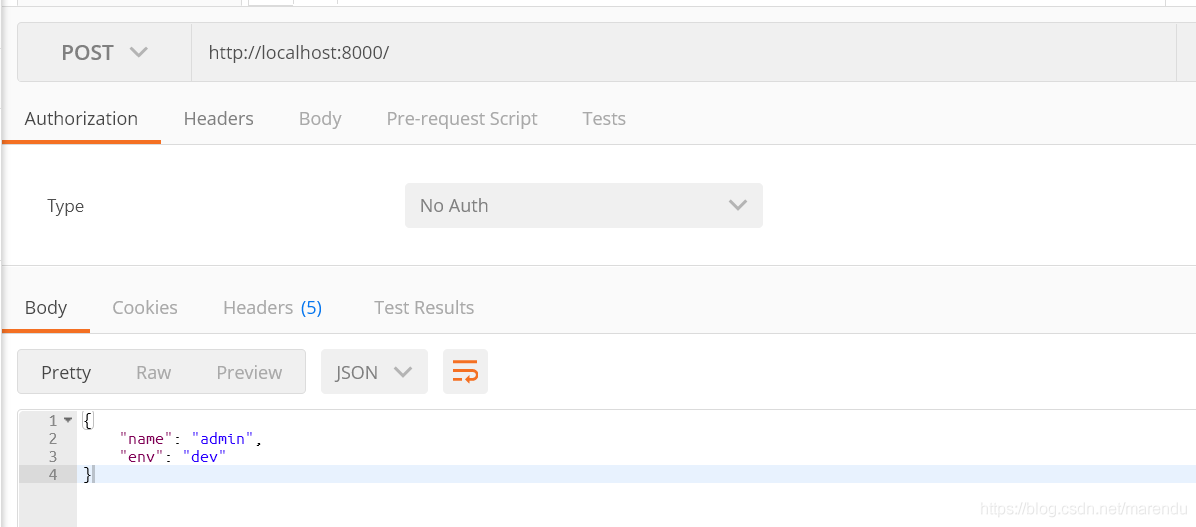The width and height of the screenshot is (1196, 527).
Task: Open the response Cookies tab
Action: point(145,307)
